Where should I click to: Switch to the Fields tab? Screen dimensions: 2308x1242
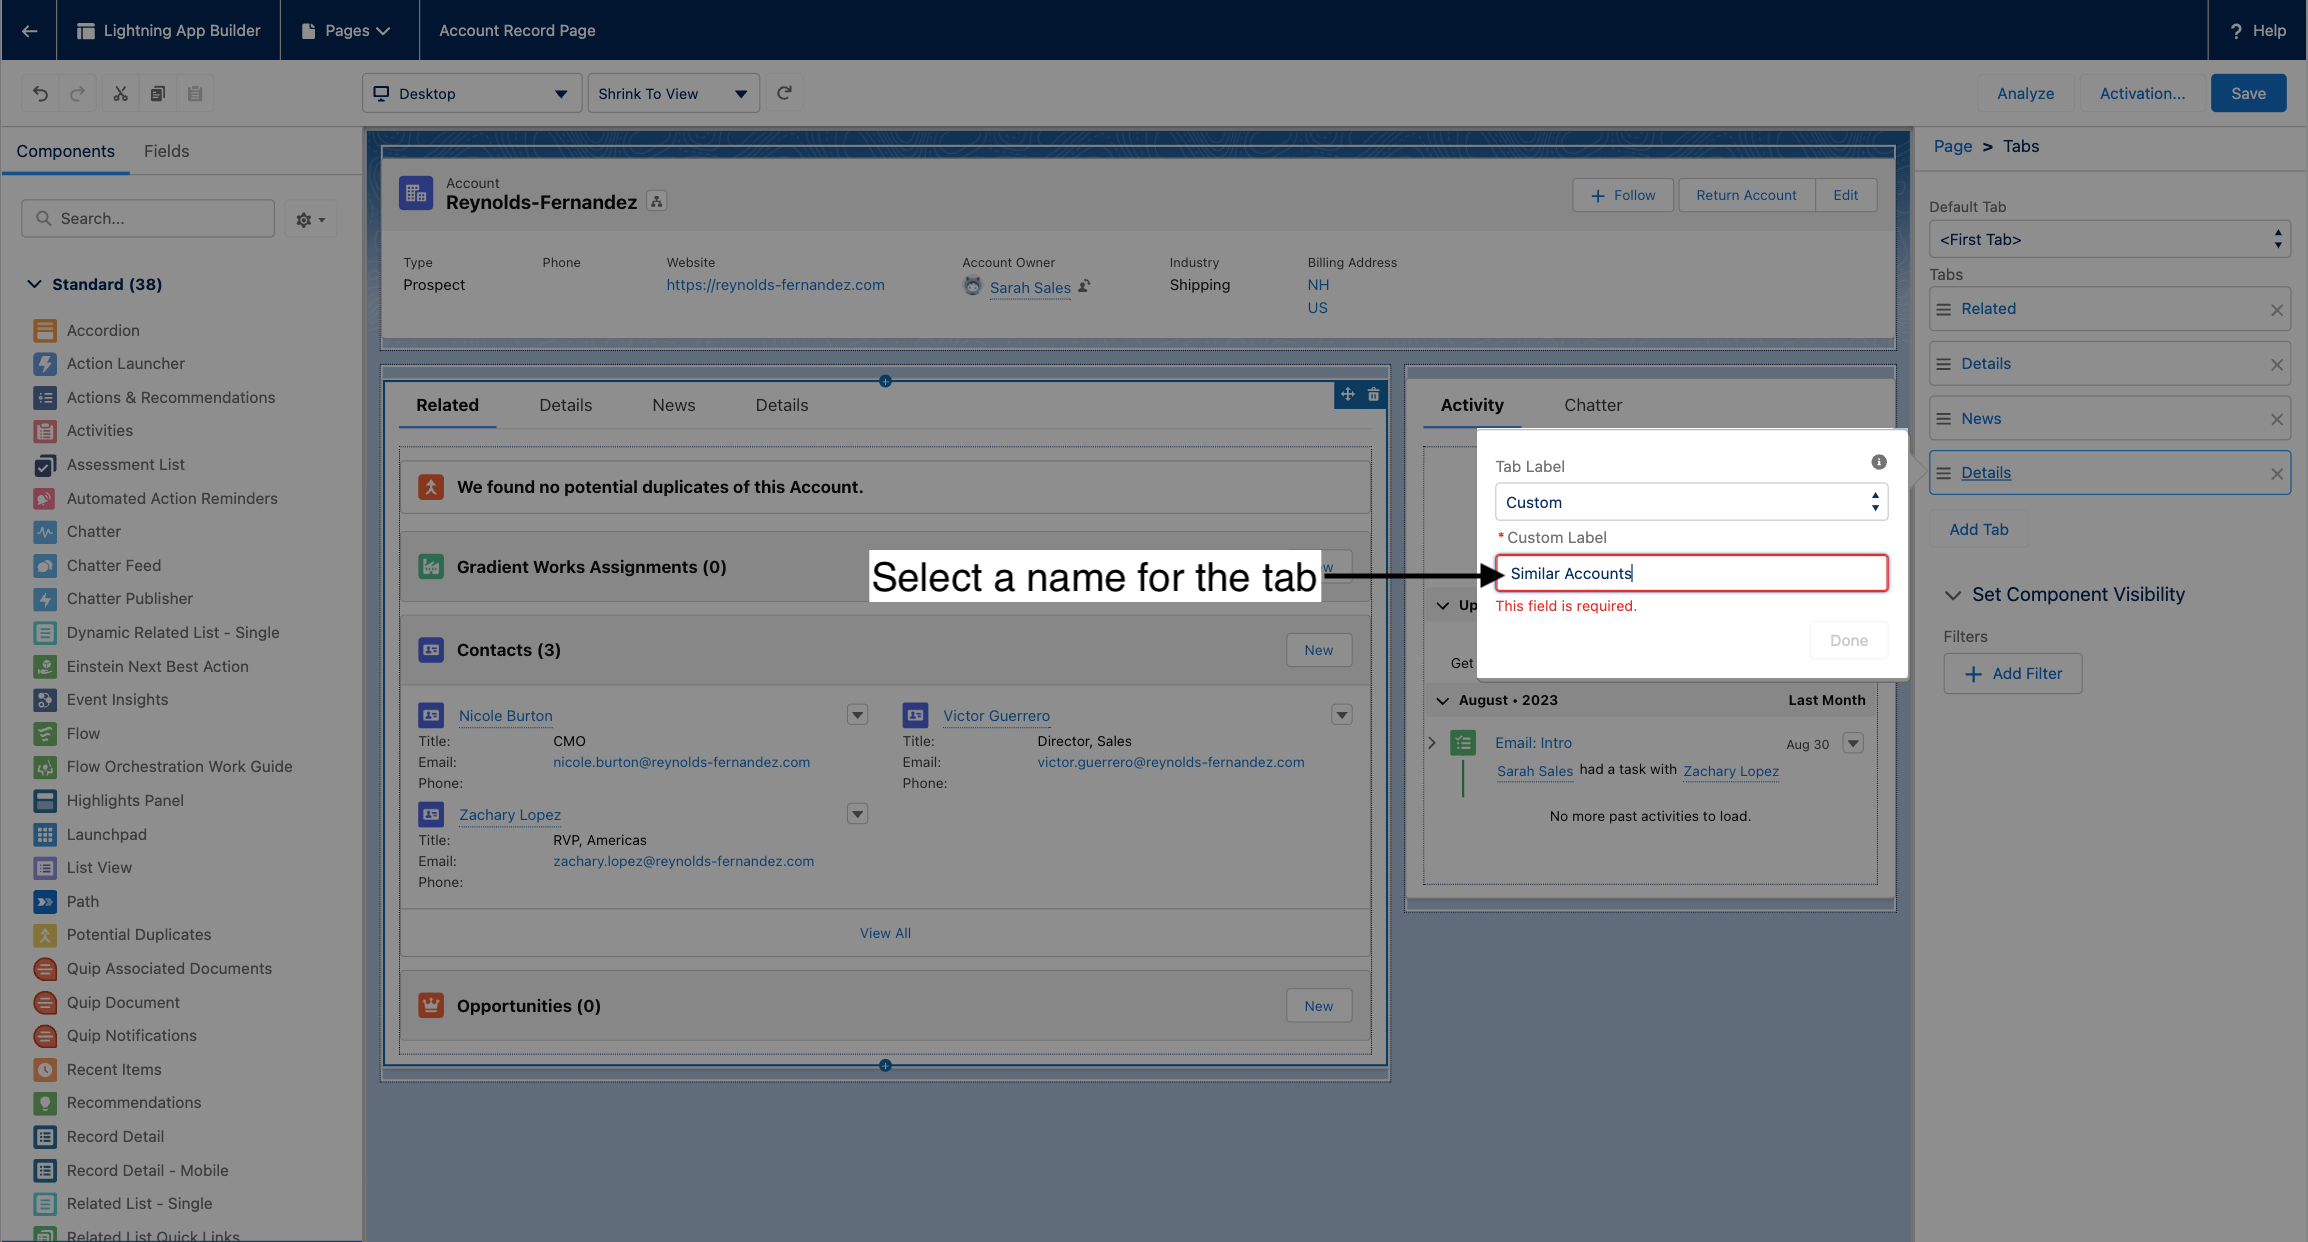pos(166,151)
